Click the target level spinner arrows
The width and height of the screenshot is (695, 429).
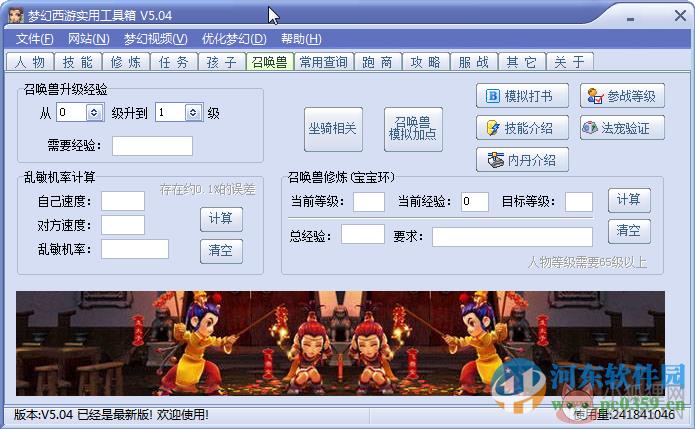click(x=193, y=113)
